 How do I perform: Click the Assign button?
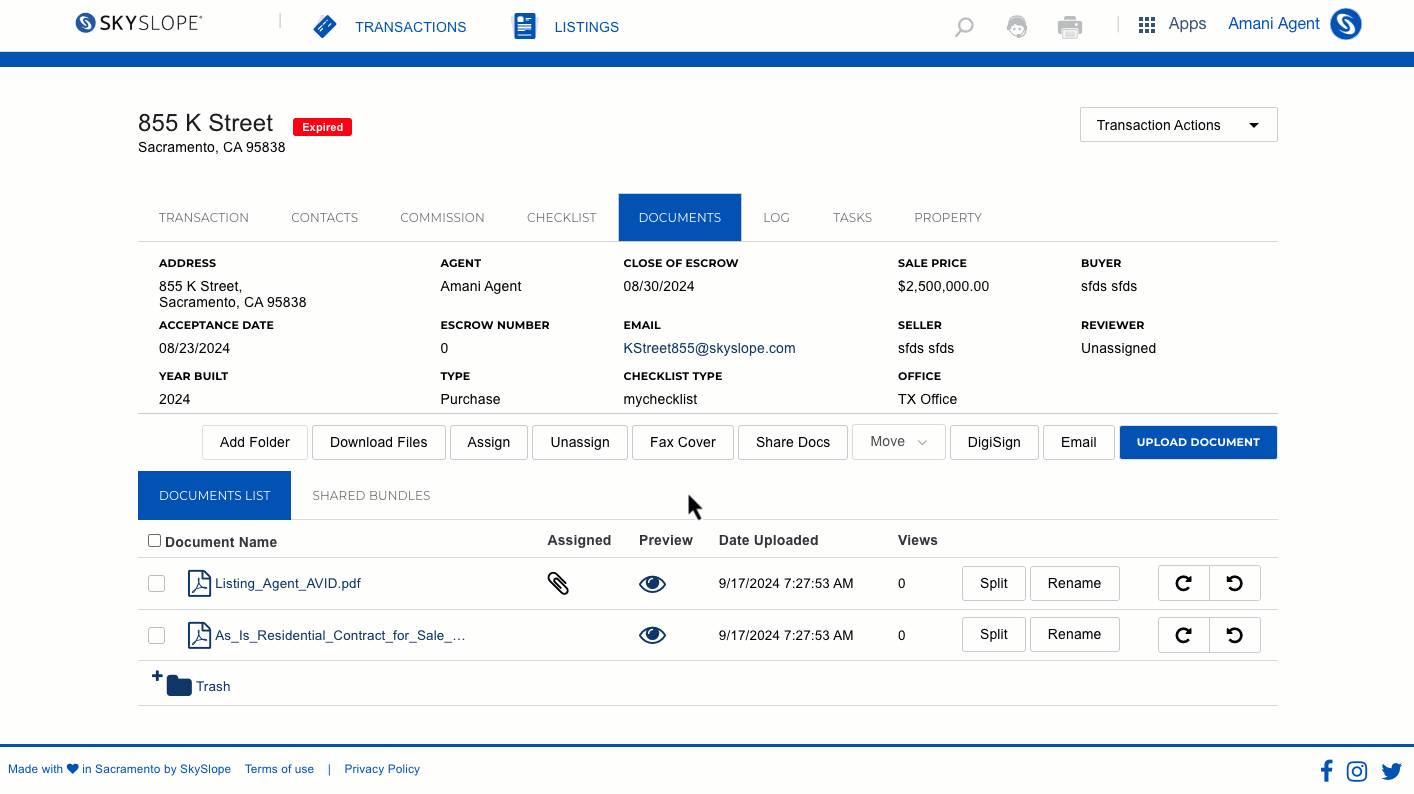pyautogui.click(x=489, y=442)
